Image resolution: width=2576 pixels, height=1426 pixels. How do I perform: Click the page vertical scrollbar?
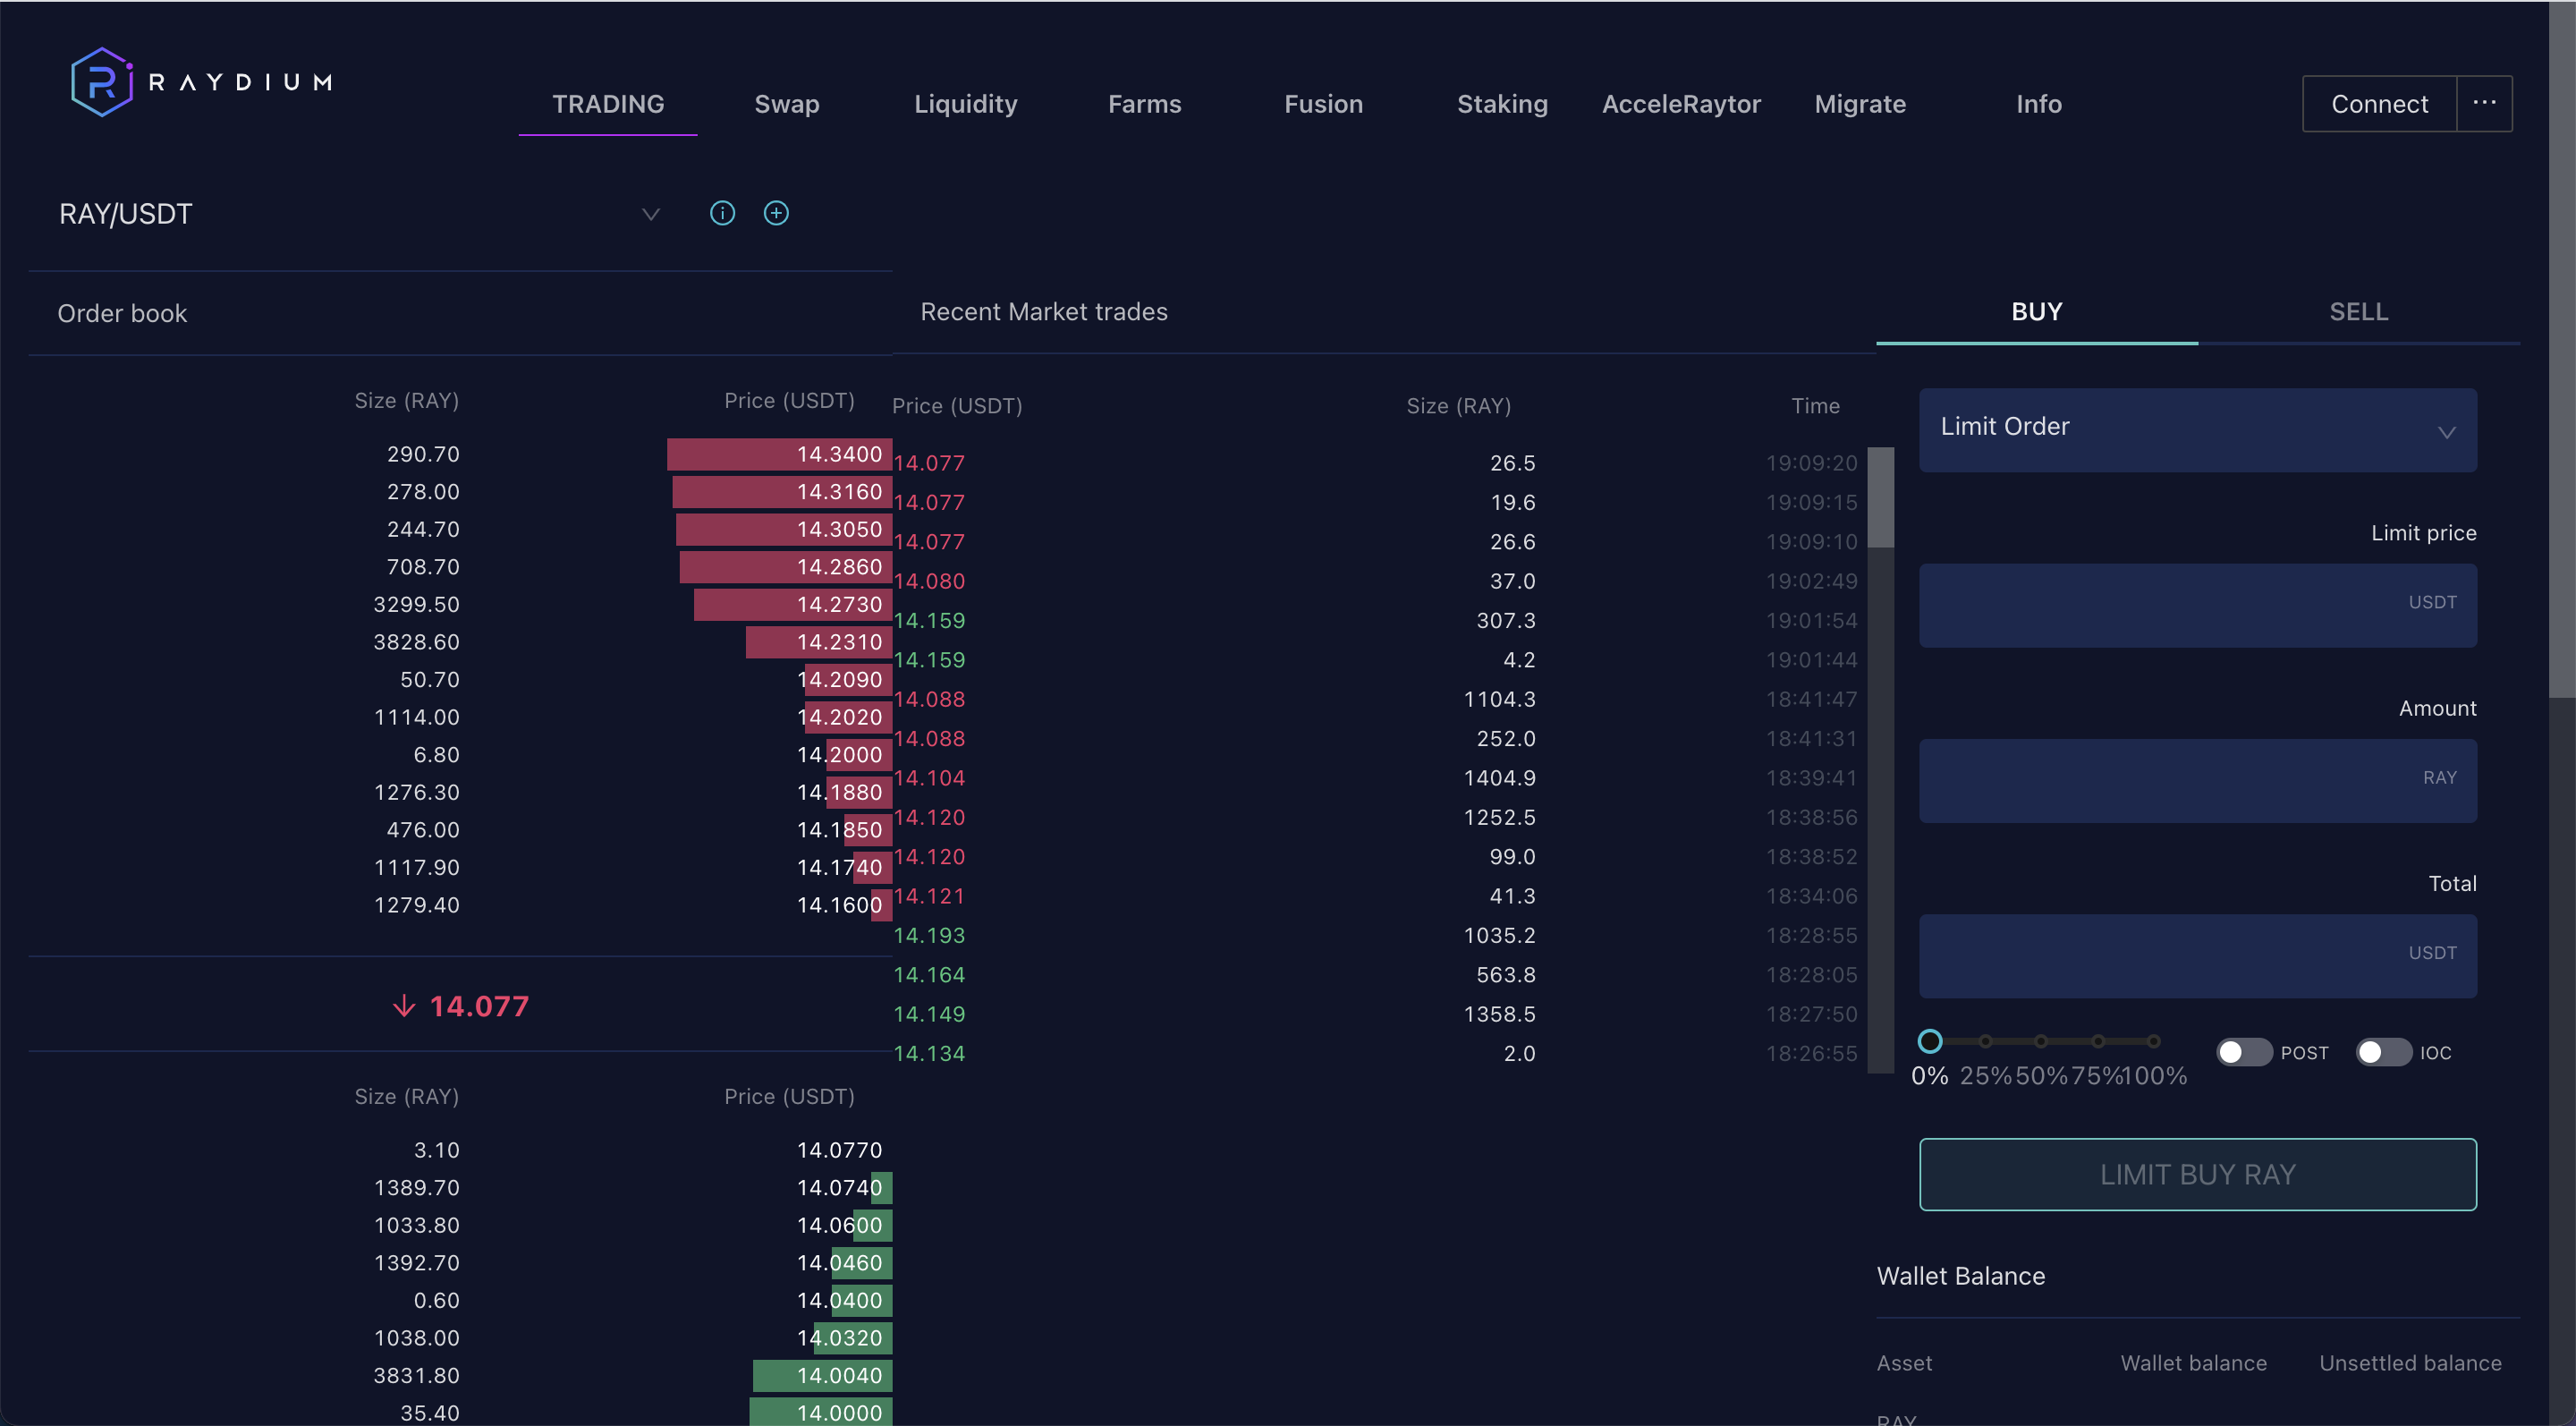[2561, 350]
